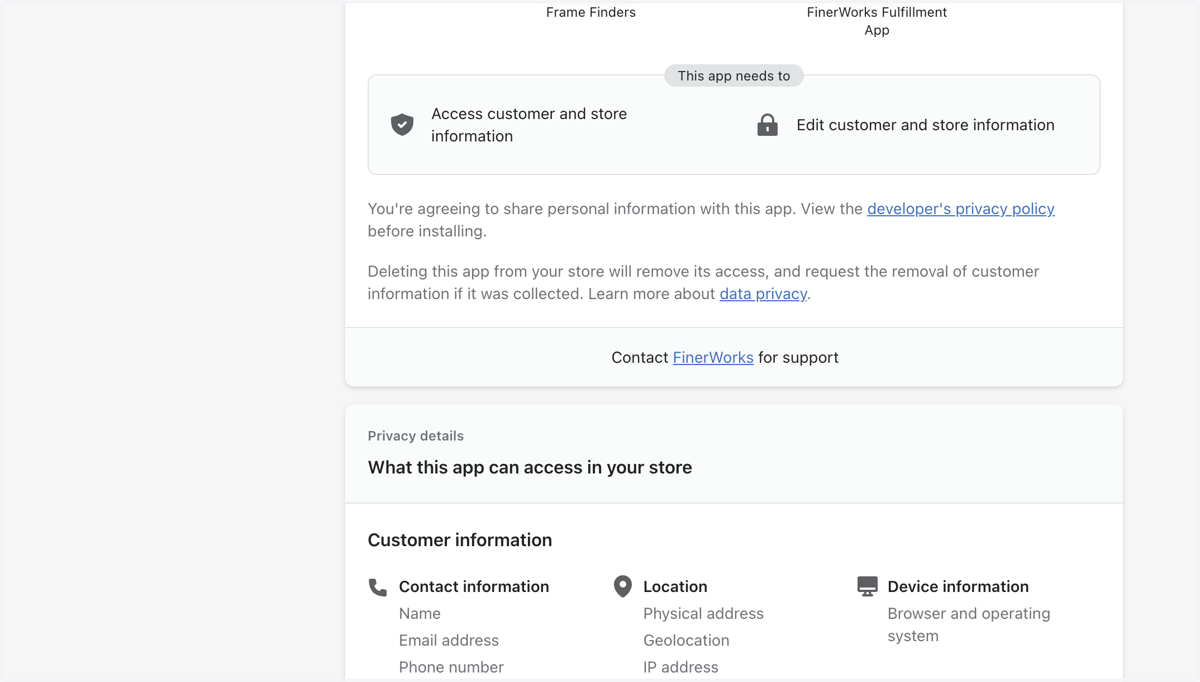Click the 'Physical address' entry
This screenshot has height=682, width=1200.
[x=703, y=614]
